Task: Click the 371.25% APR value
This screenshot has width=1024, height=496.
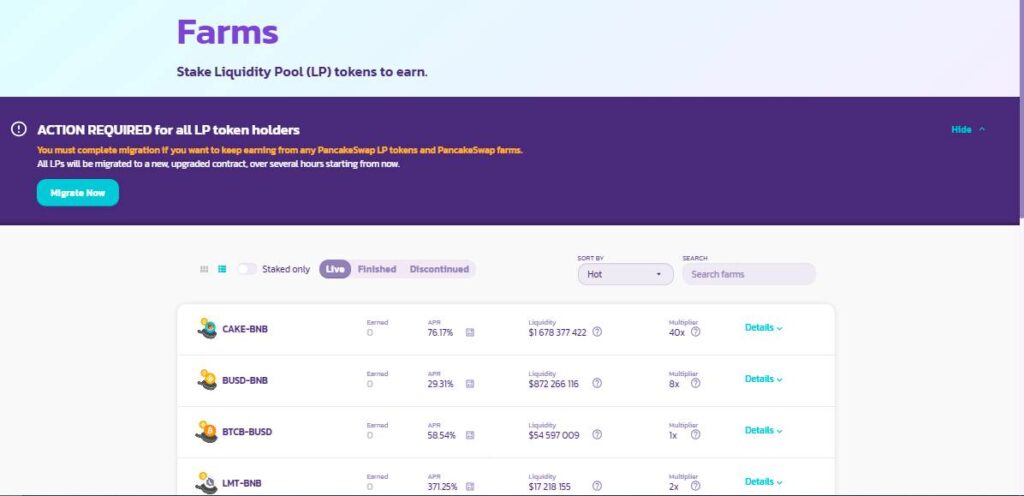Action: pos(443,488)
